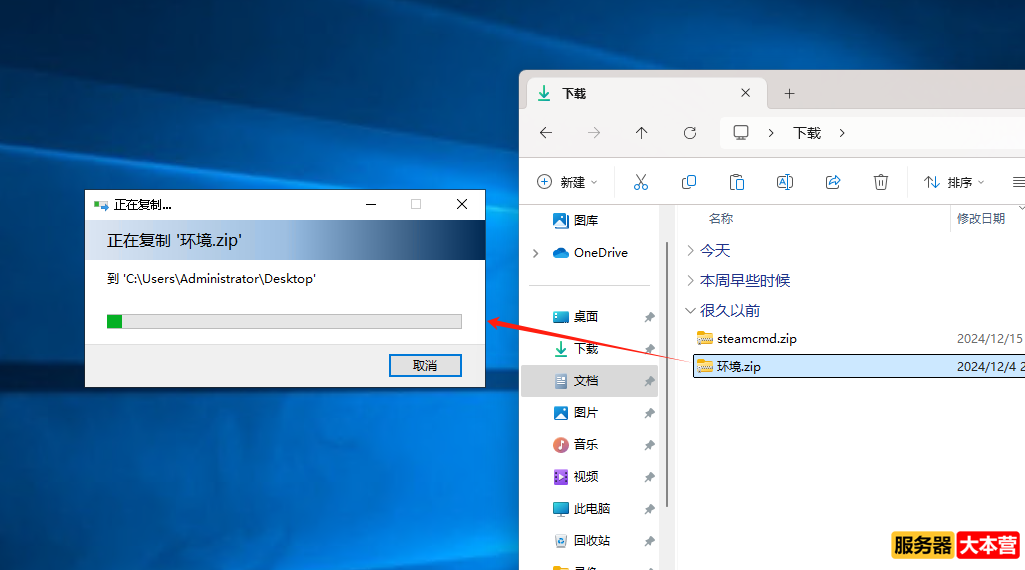This screenshot has width=1025, height=570.
Task: Click the Rename icon in toolbar
Action: pyautogui.click(x=784, y=182)
